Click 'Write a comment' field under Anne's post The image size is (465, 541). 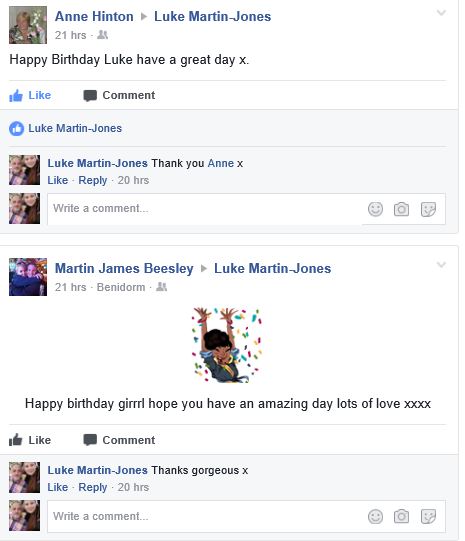(205, 209)
